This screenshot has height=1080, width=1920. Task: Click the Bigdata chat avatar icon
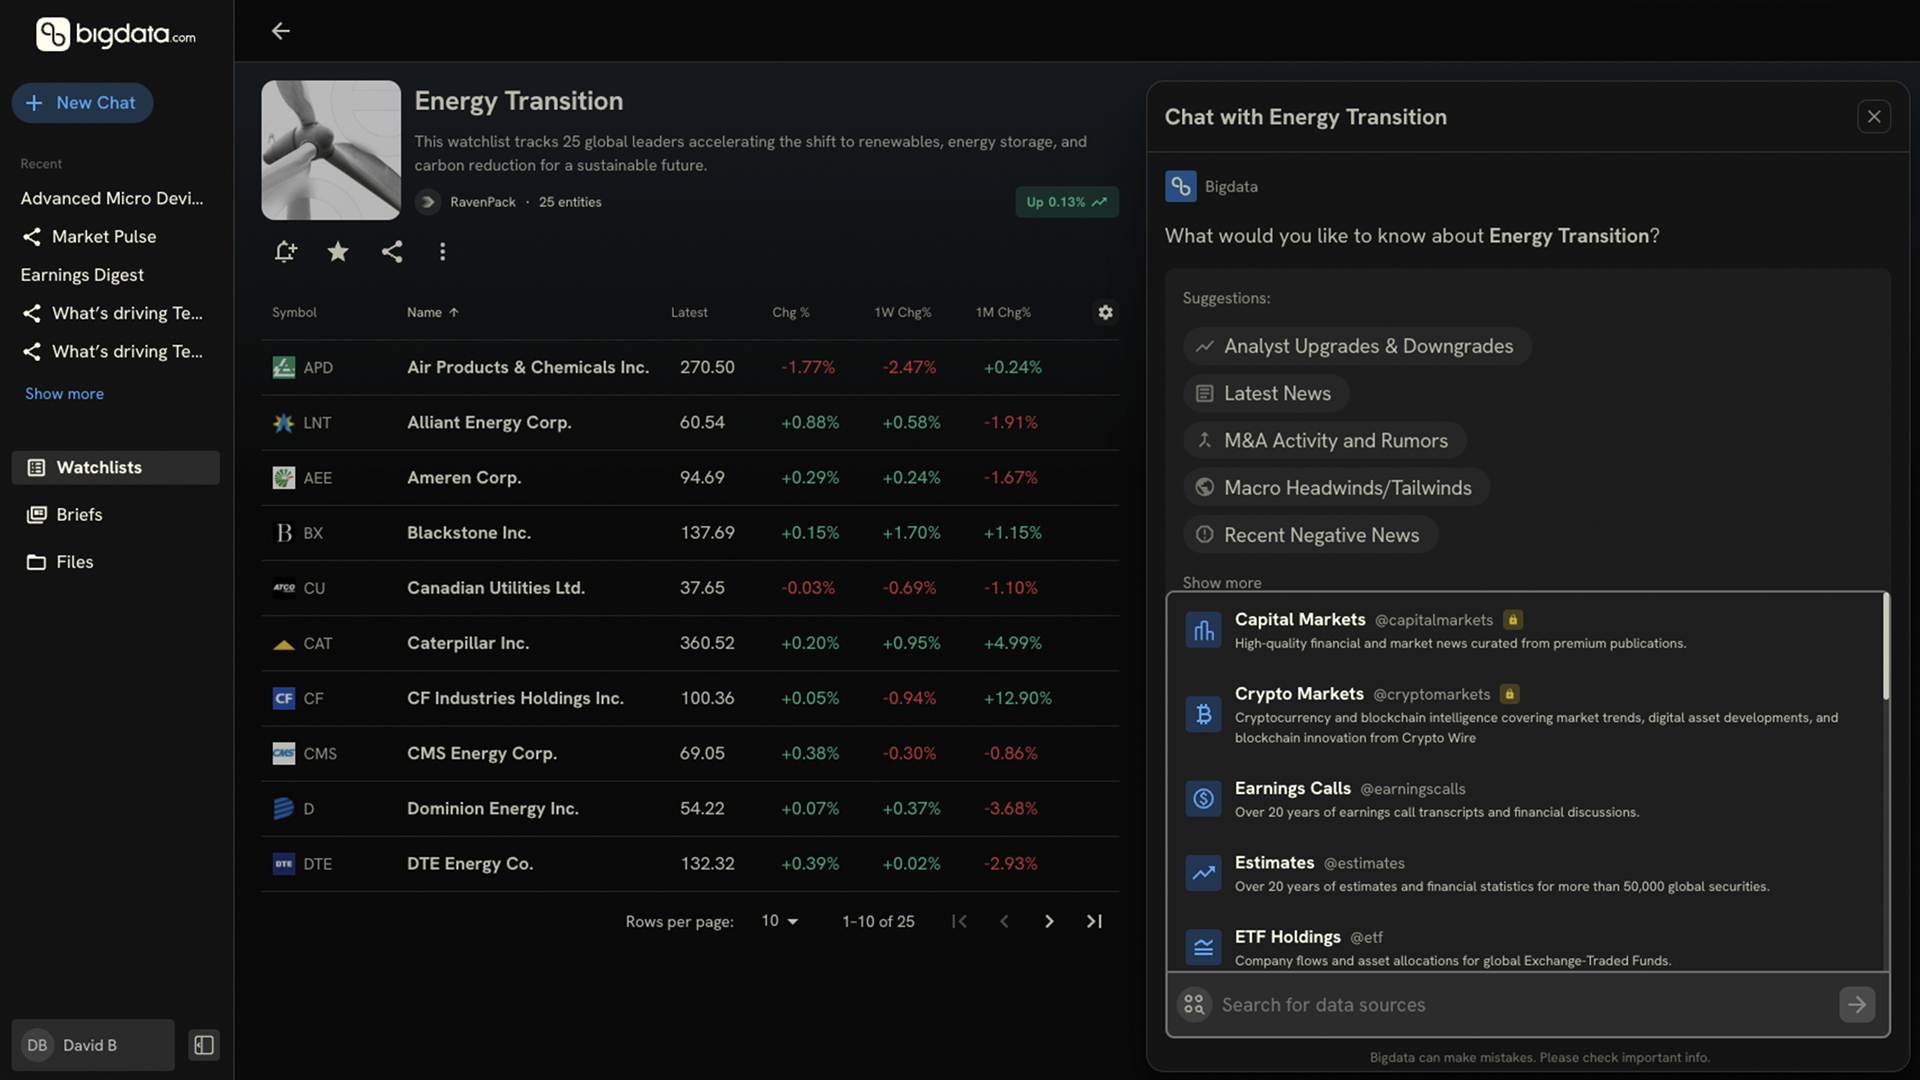coord(1181,186)
